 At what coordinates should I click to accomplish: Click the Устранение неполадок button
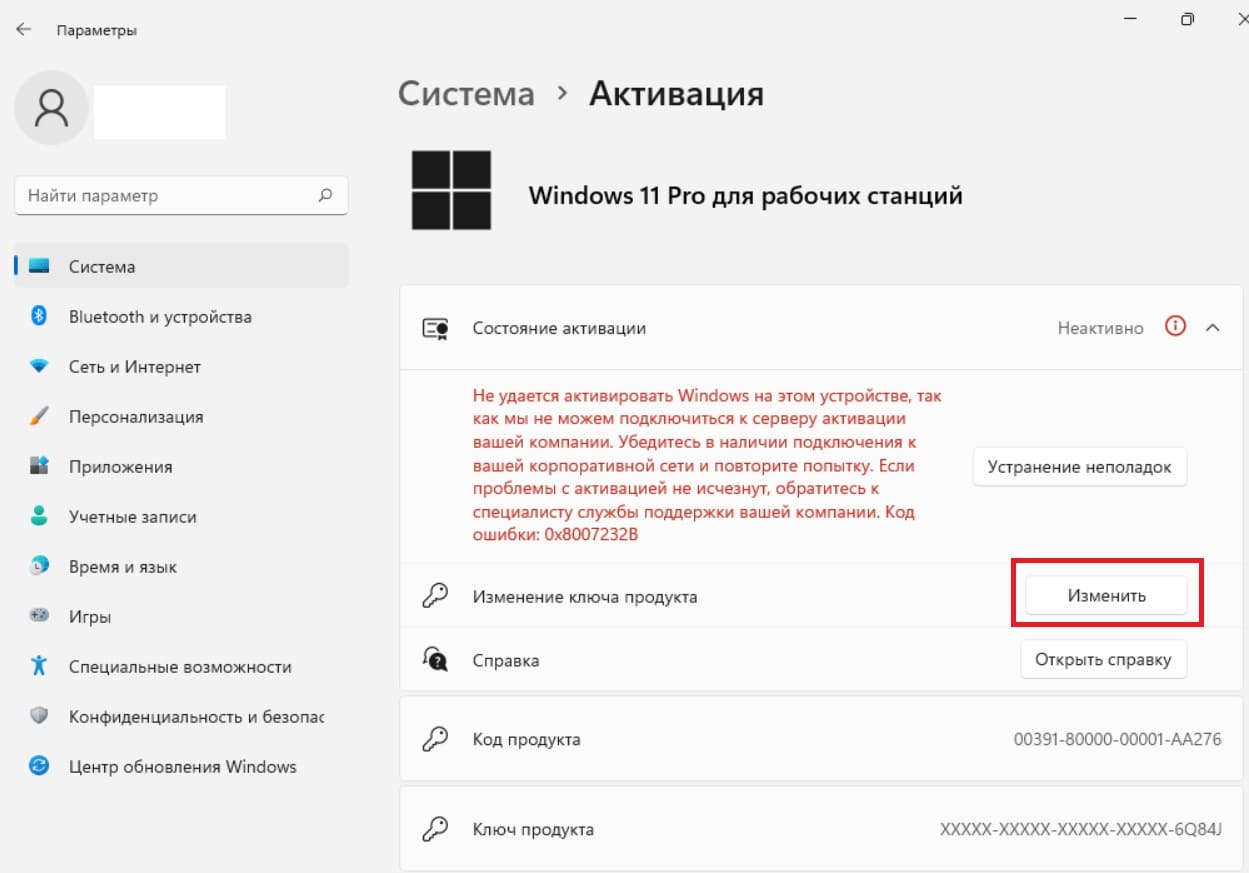click(1080, 467)
